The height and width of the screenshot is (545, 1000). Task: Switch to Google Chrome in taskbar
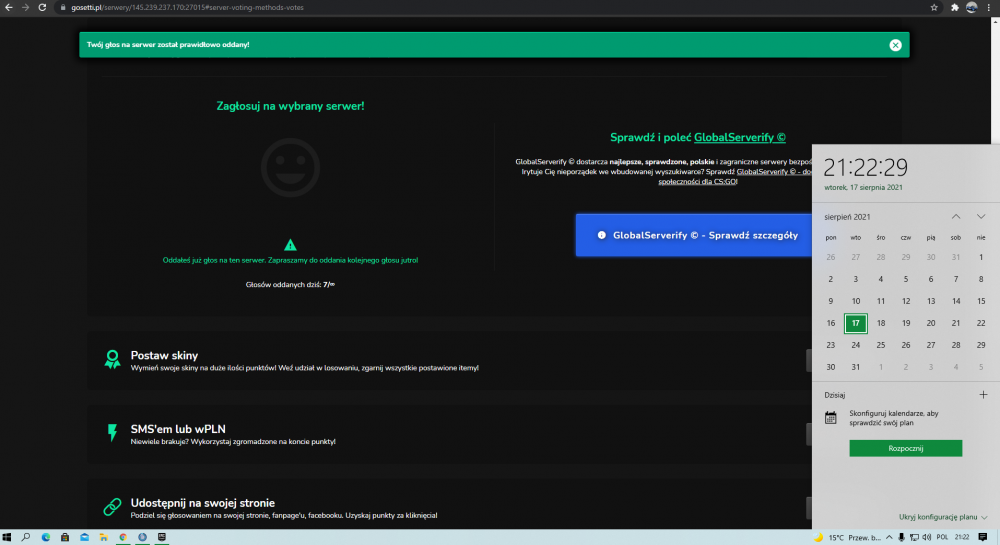[x=123, y=537]
